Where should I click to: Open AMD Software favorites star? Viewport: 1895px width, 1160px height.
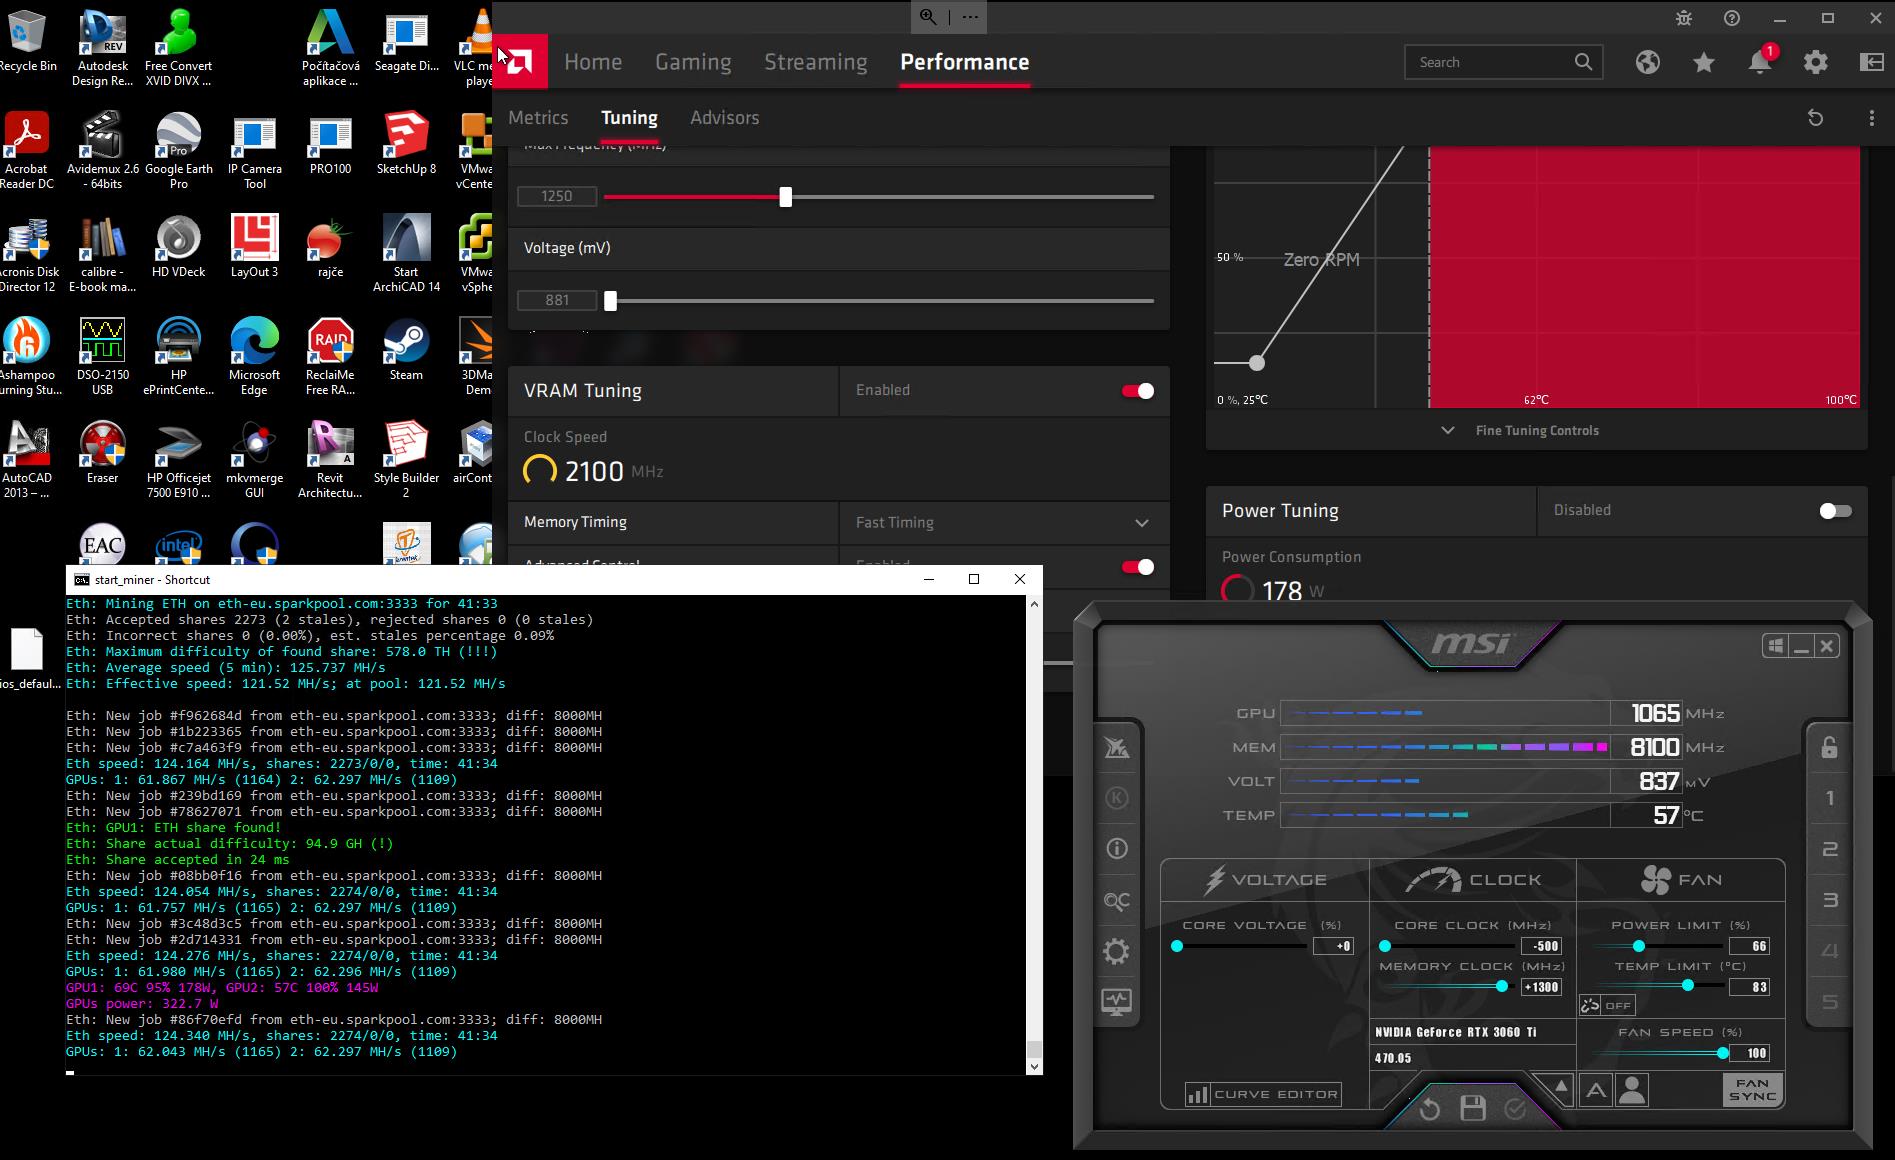1704,62
